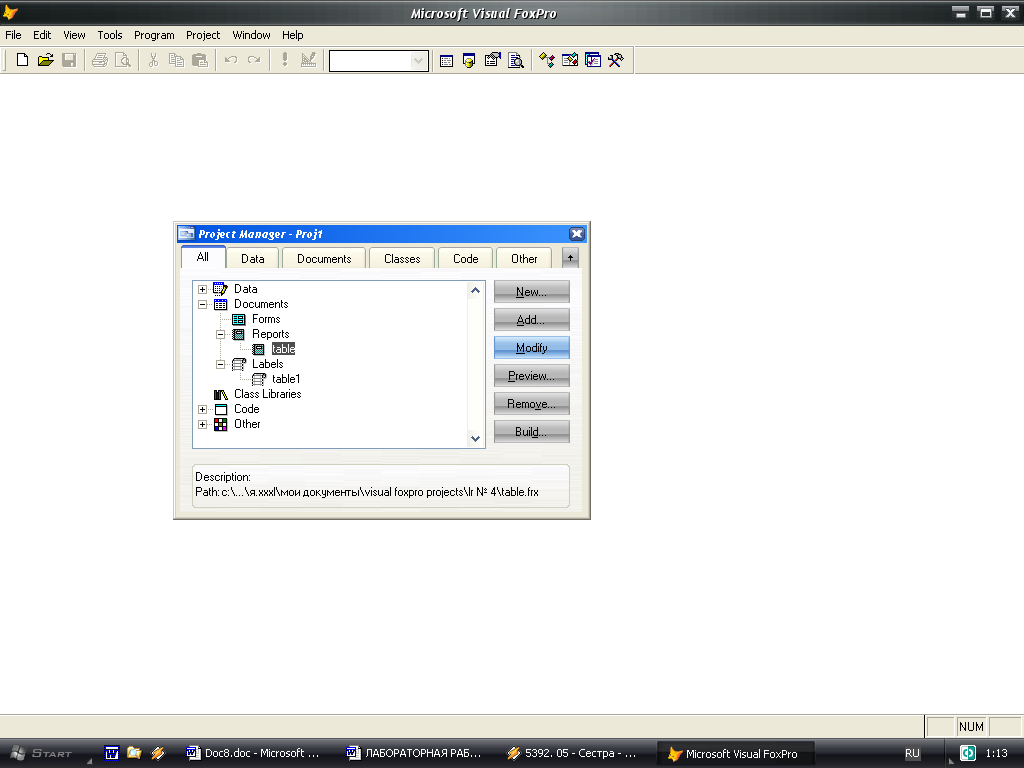The image size is (1024, 768).
Task: Open the Command Window icon
Action: (446, 61)
